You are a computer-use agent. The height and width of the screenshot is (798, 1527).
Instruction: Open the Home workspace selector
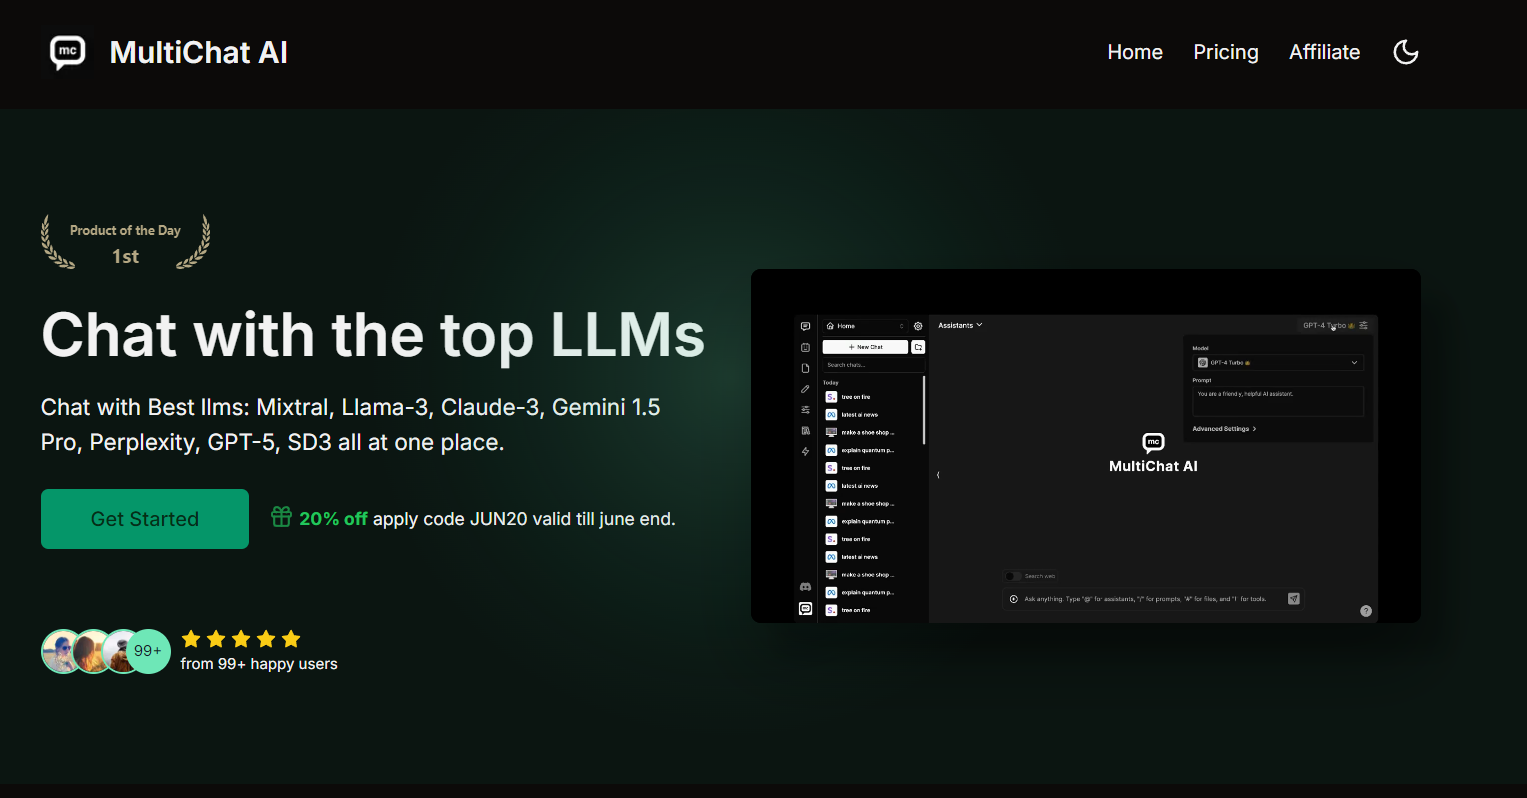(x=865, y=326)
